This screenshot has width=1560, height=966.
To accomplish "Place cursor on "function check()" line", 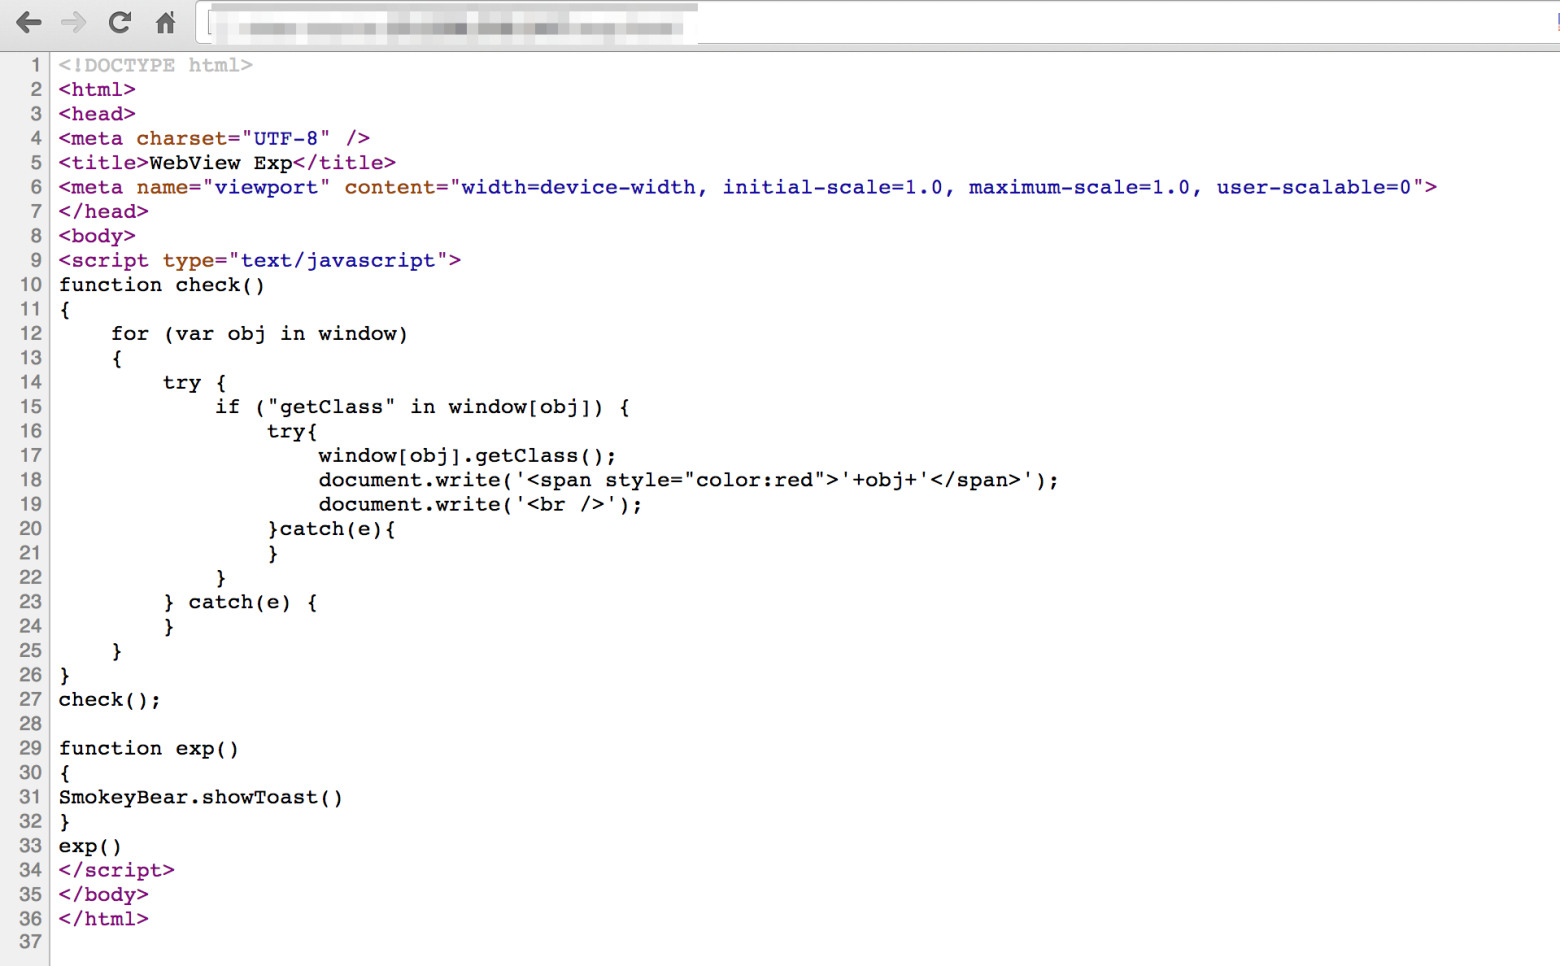I will pos(161,285).
